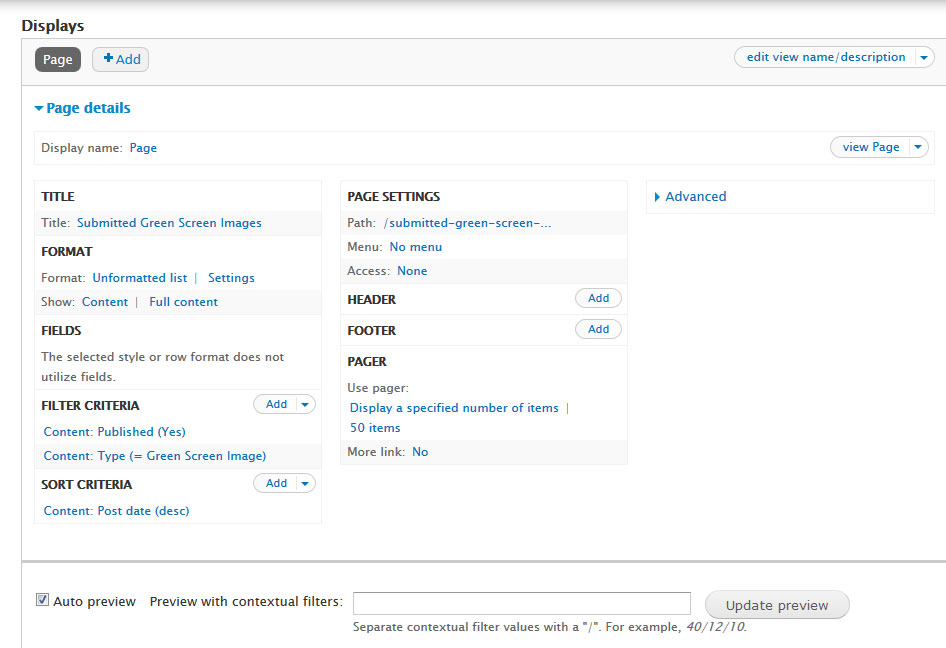The width and height of the screenshot is (946, 648).
Task: Click the No menu link
Action: click(x=416, y=247)
